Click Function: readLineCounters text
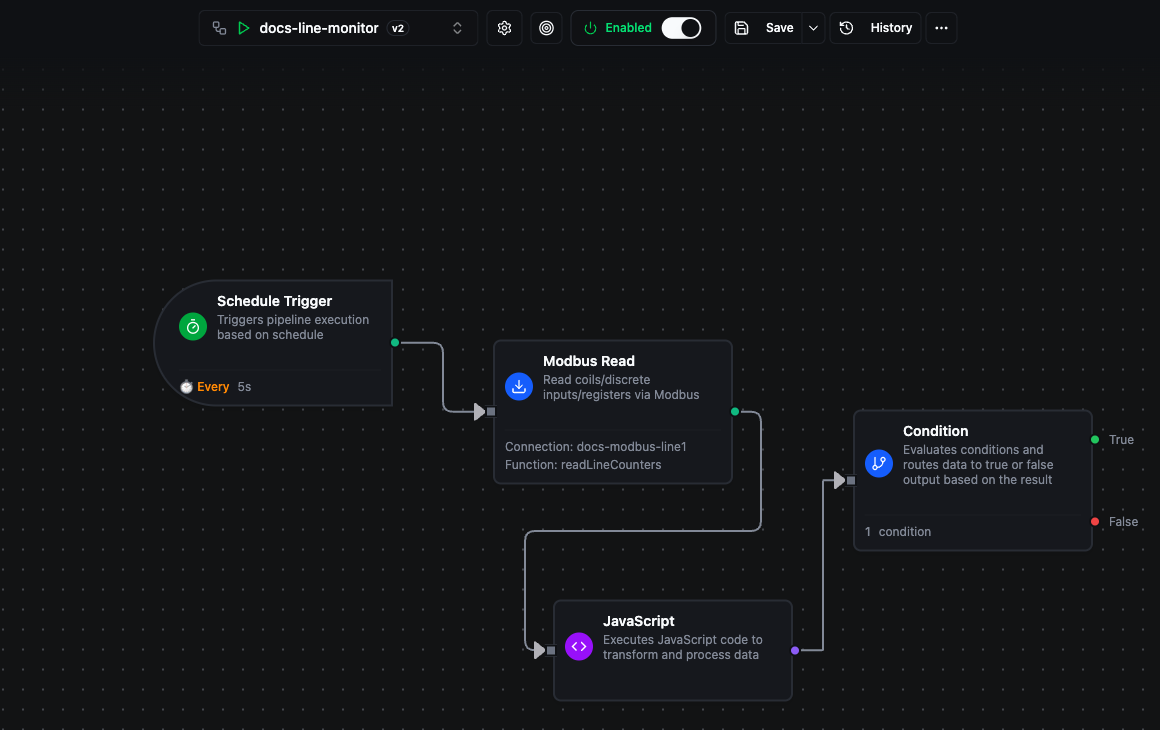Screen dimensions: 1160x730 (x=583, y=464)
